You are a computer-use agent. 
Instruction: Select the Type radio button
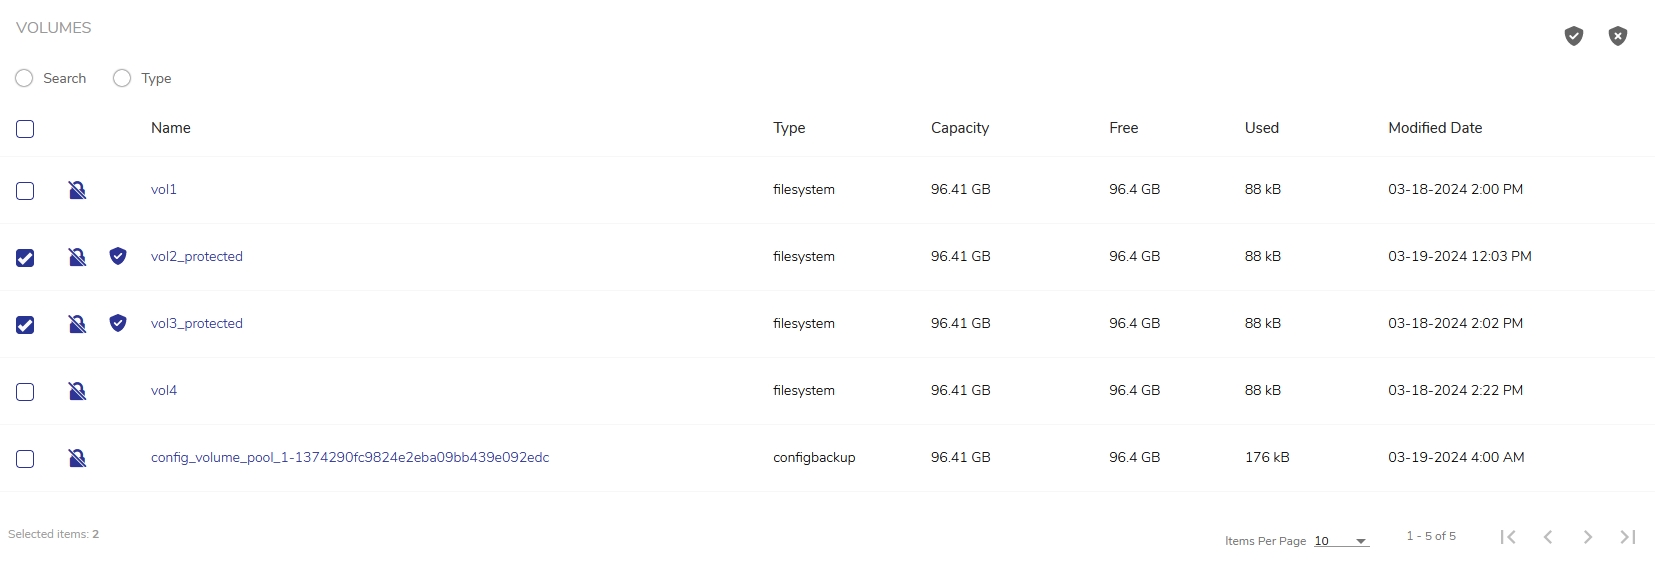(122, 78)
